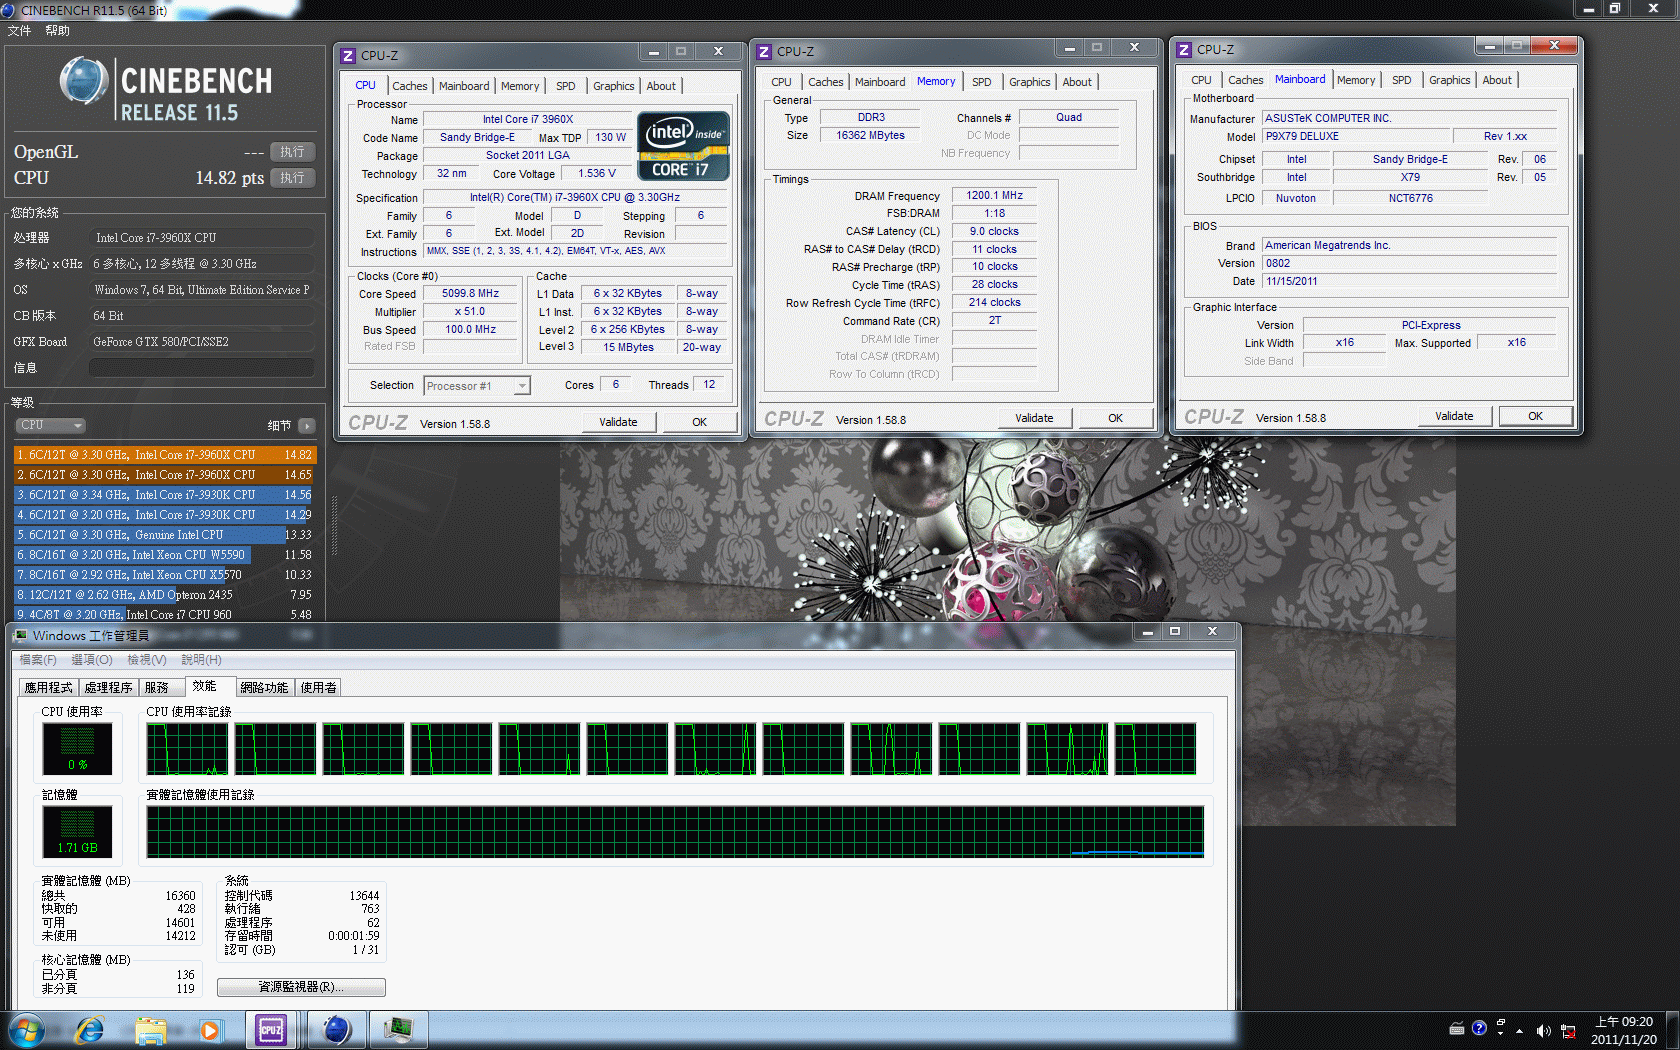
Task: Switch to Mainboard tab in first CPU-Z window
Action: (464, 86)
